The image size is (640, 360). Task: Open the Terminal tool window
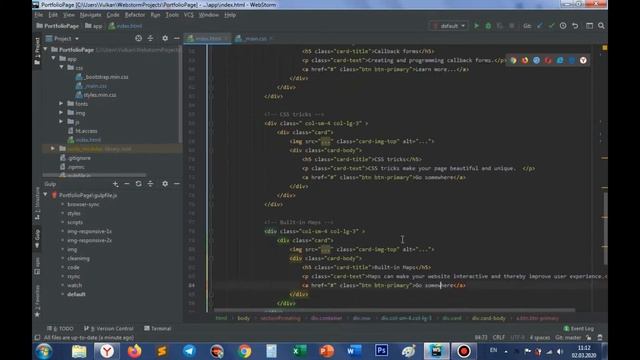point(158,329)
